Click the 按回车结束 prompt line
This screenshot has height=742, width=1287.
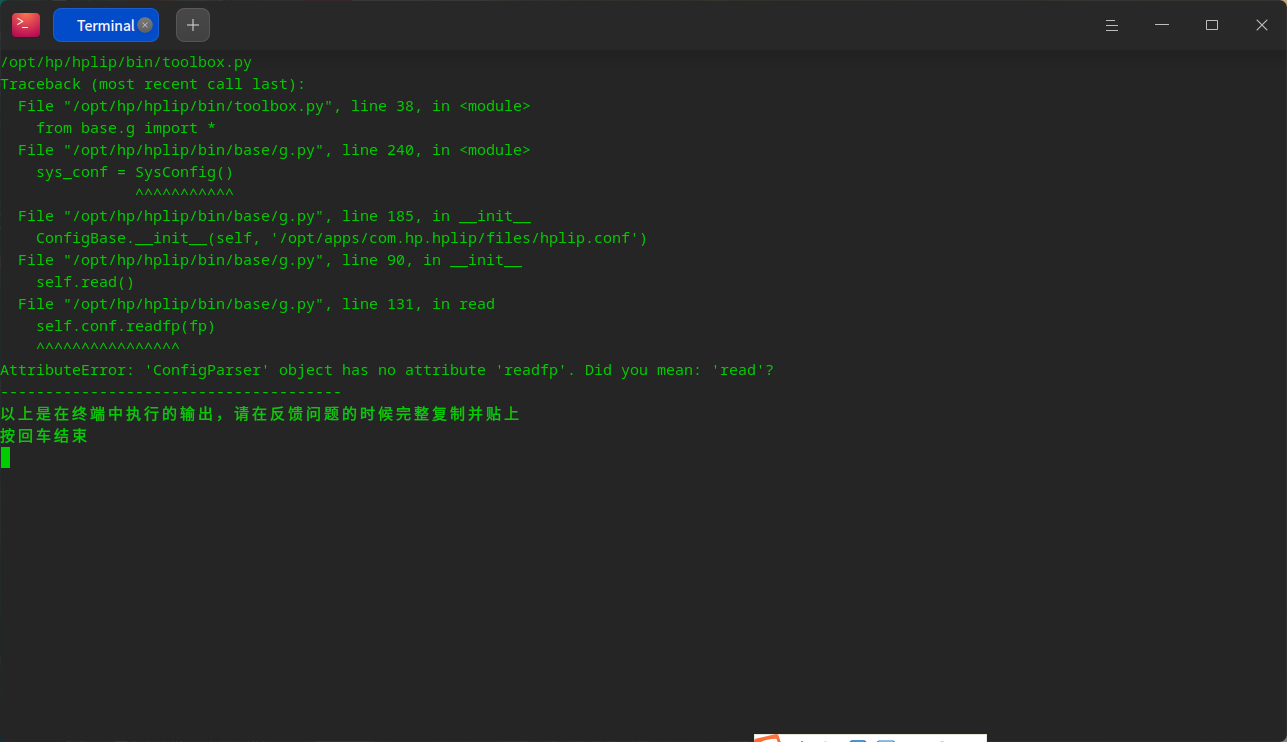coord(44,436)
